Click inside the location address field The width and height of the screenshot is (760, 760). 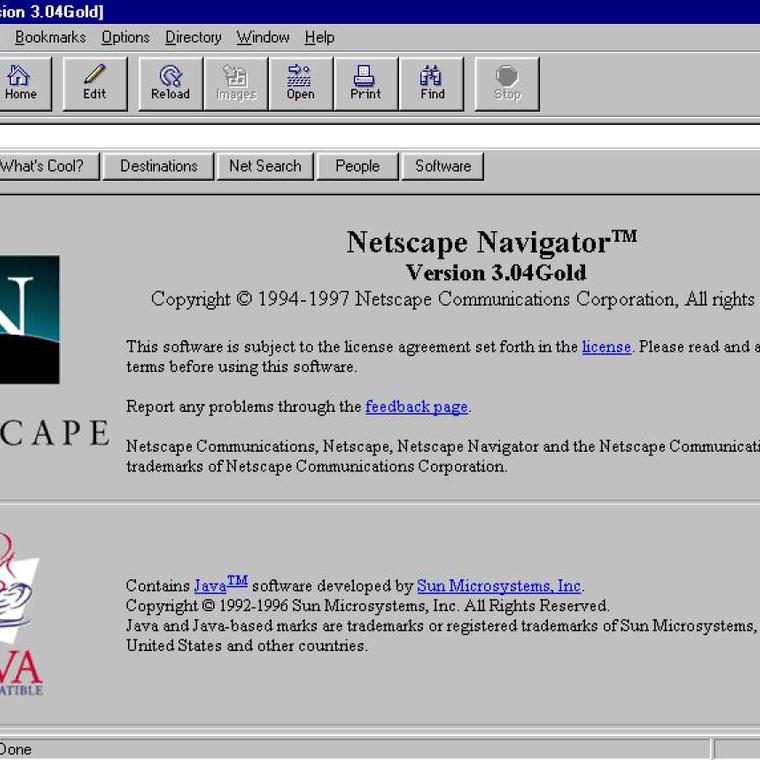click(380, 135)
